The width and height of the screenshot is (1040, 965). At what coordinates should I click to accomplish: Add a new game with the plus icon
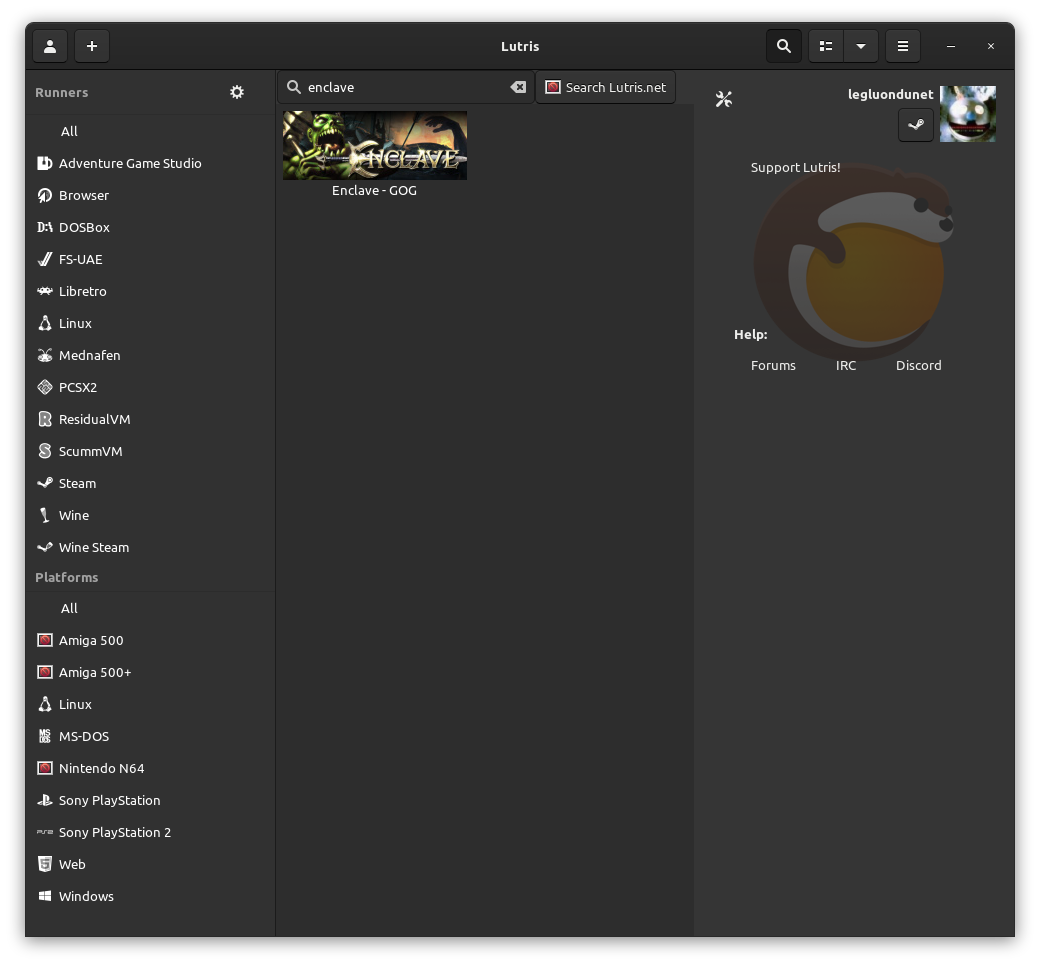coord(92,46)
